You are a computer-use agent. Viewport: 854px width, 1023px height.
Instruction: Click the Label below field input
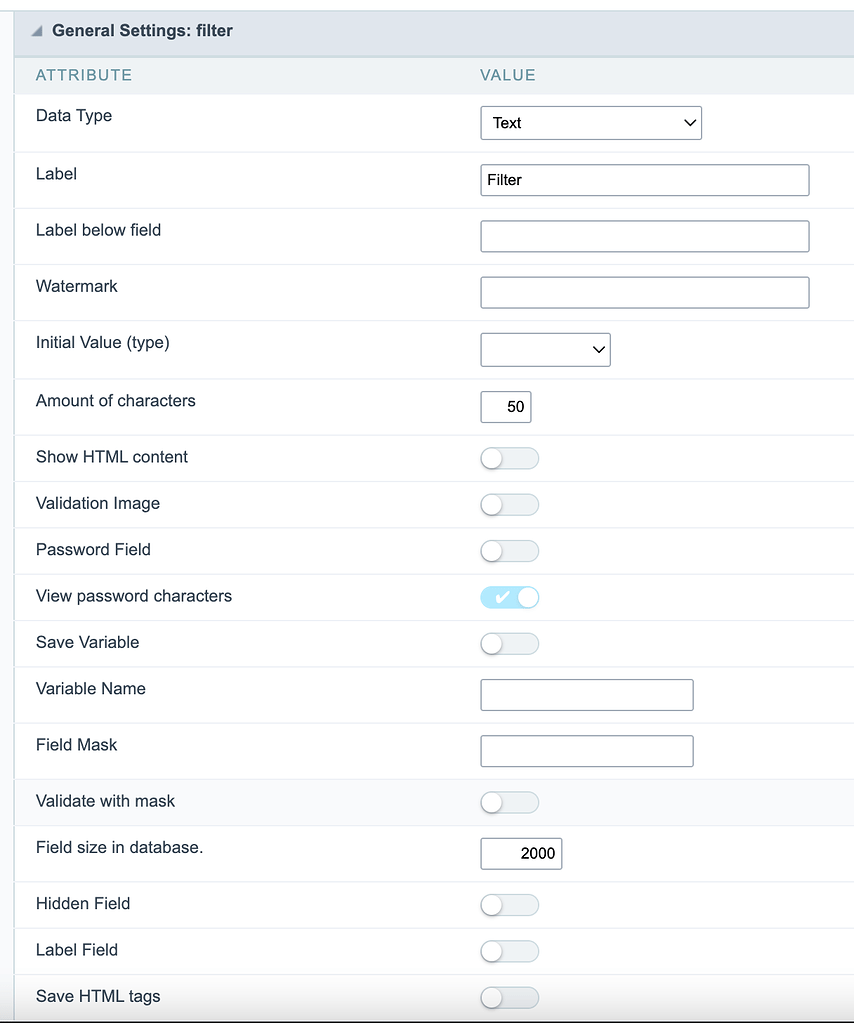coord(645,236)
